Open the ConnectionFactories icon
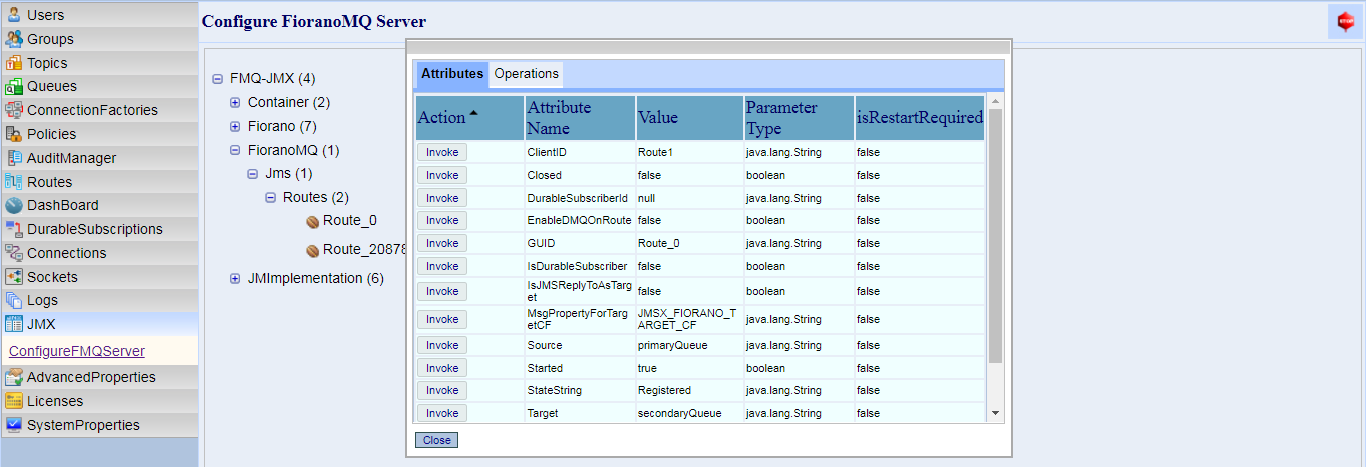This screenshot has width=1366, height=467. click(x=14, y=110)
